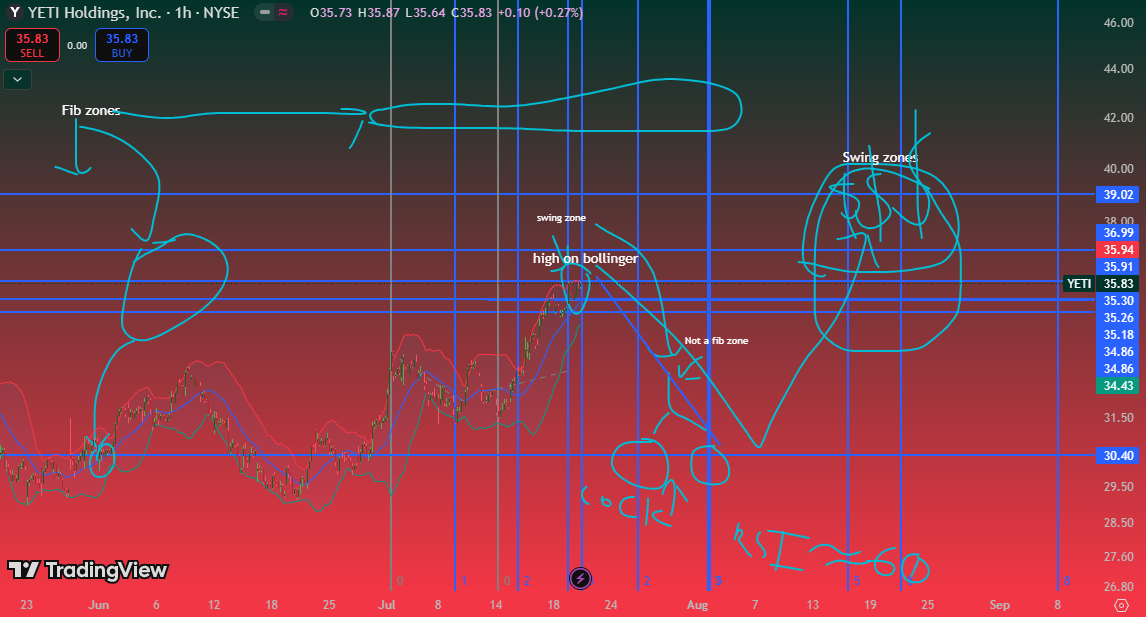Click the low price L35.64 value
The image size is (1146, 617).
(425, 13)
